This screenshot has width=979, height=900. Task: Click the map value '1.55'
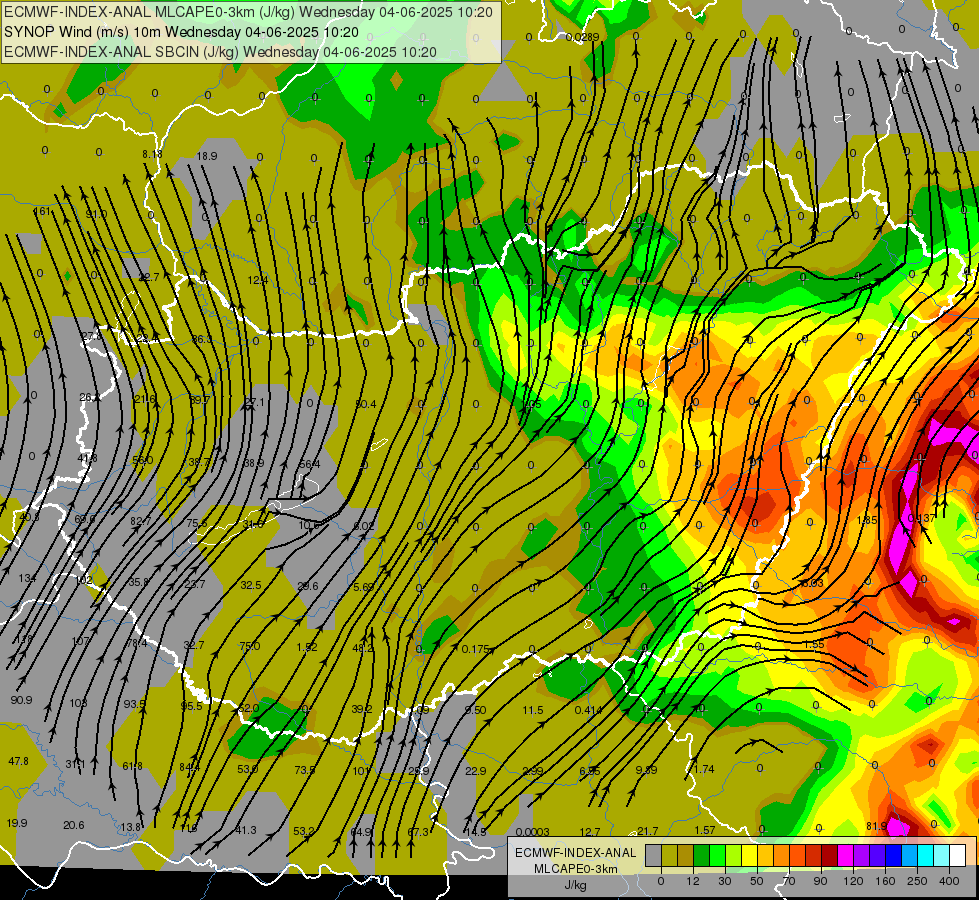814,644
